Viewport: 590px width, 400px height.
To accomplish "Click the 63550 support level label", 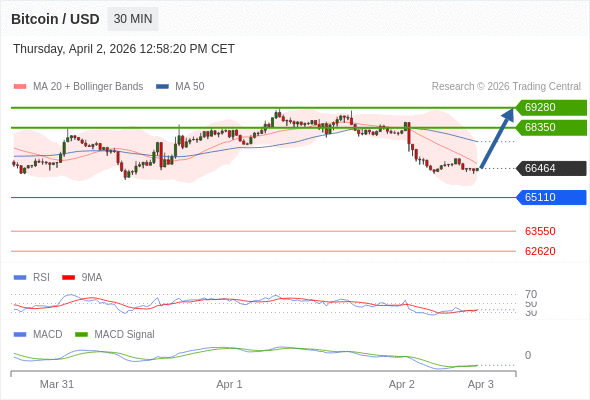I will (540, 231).
